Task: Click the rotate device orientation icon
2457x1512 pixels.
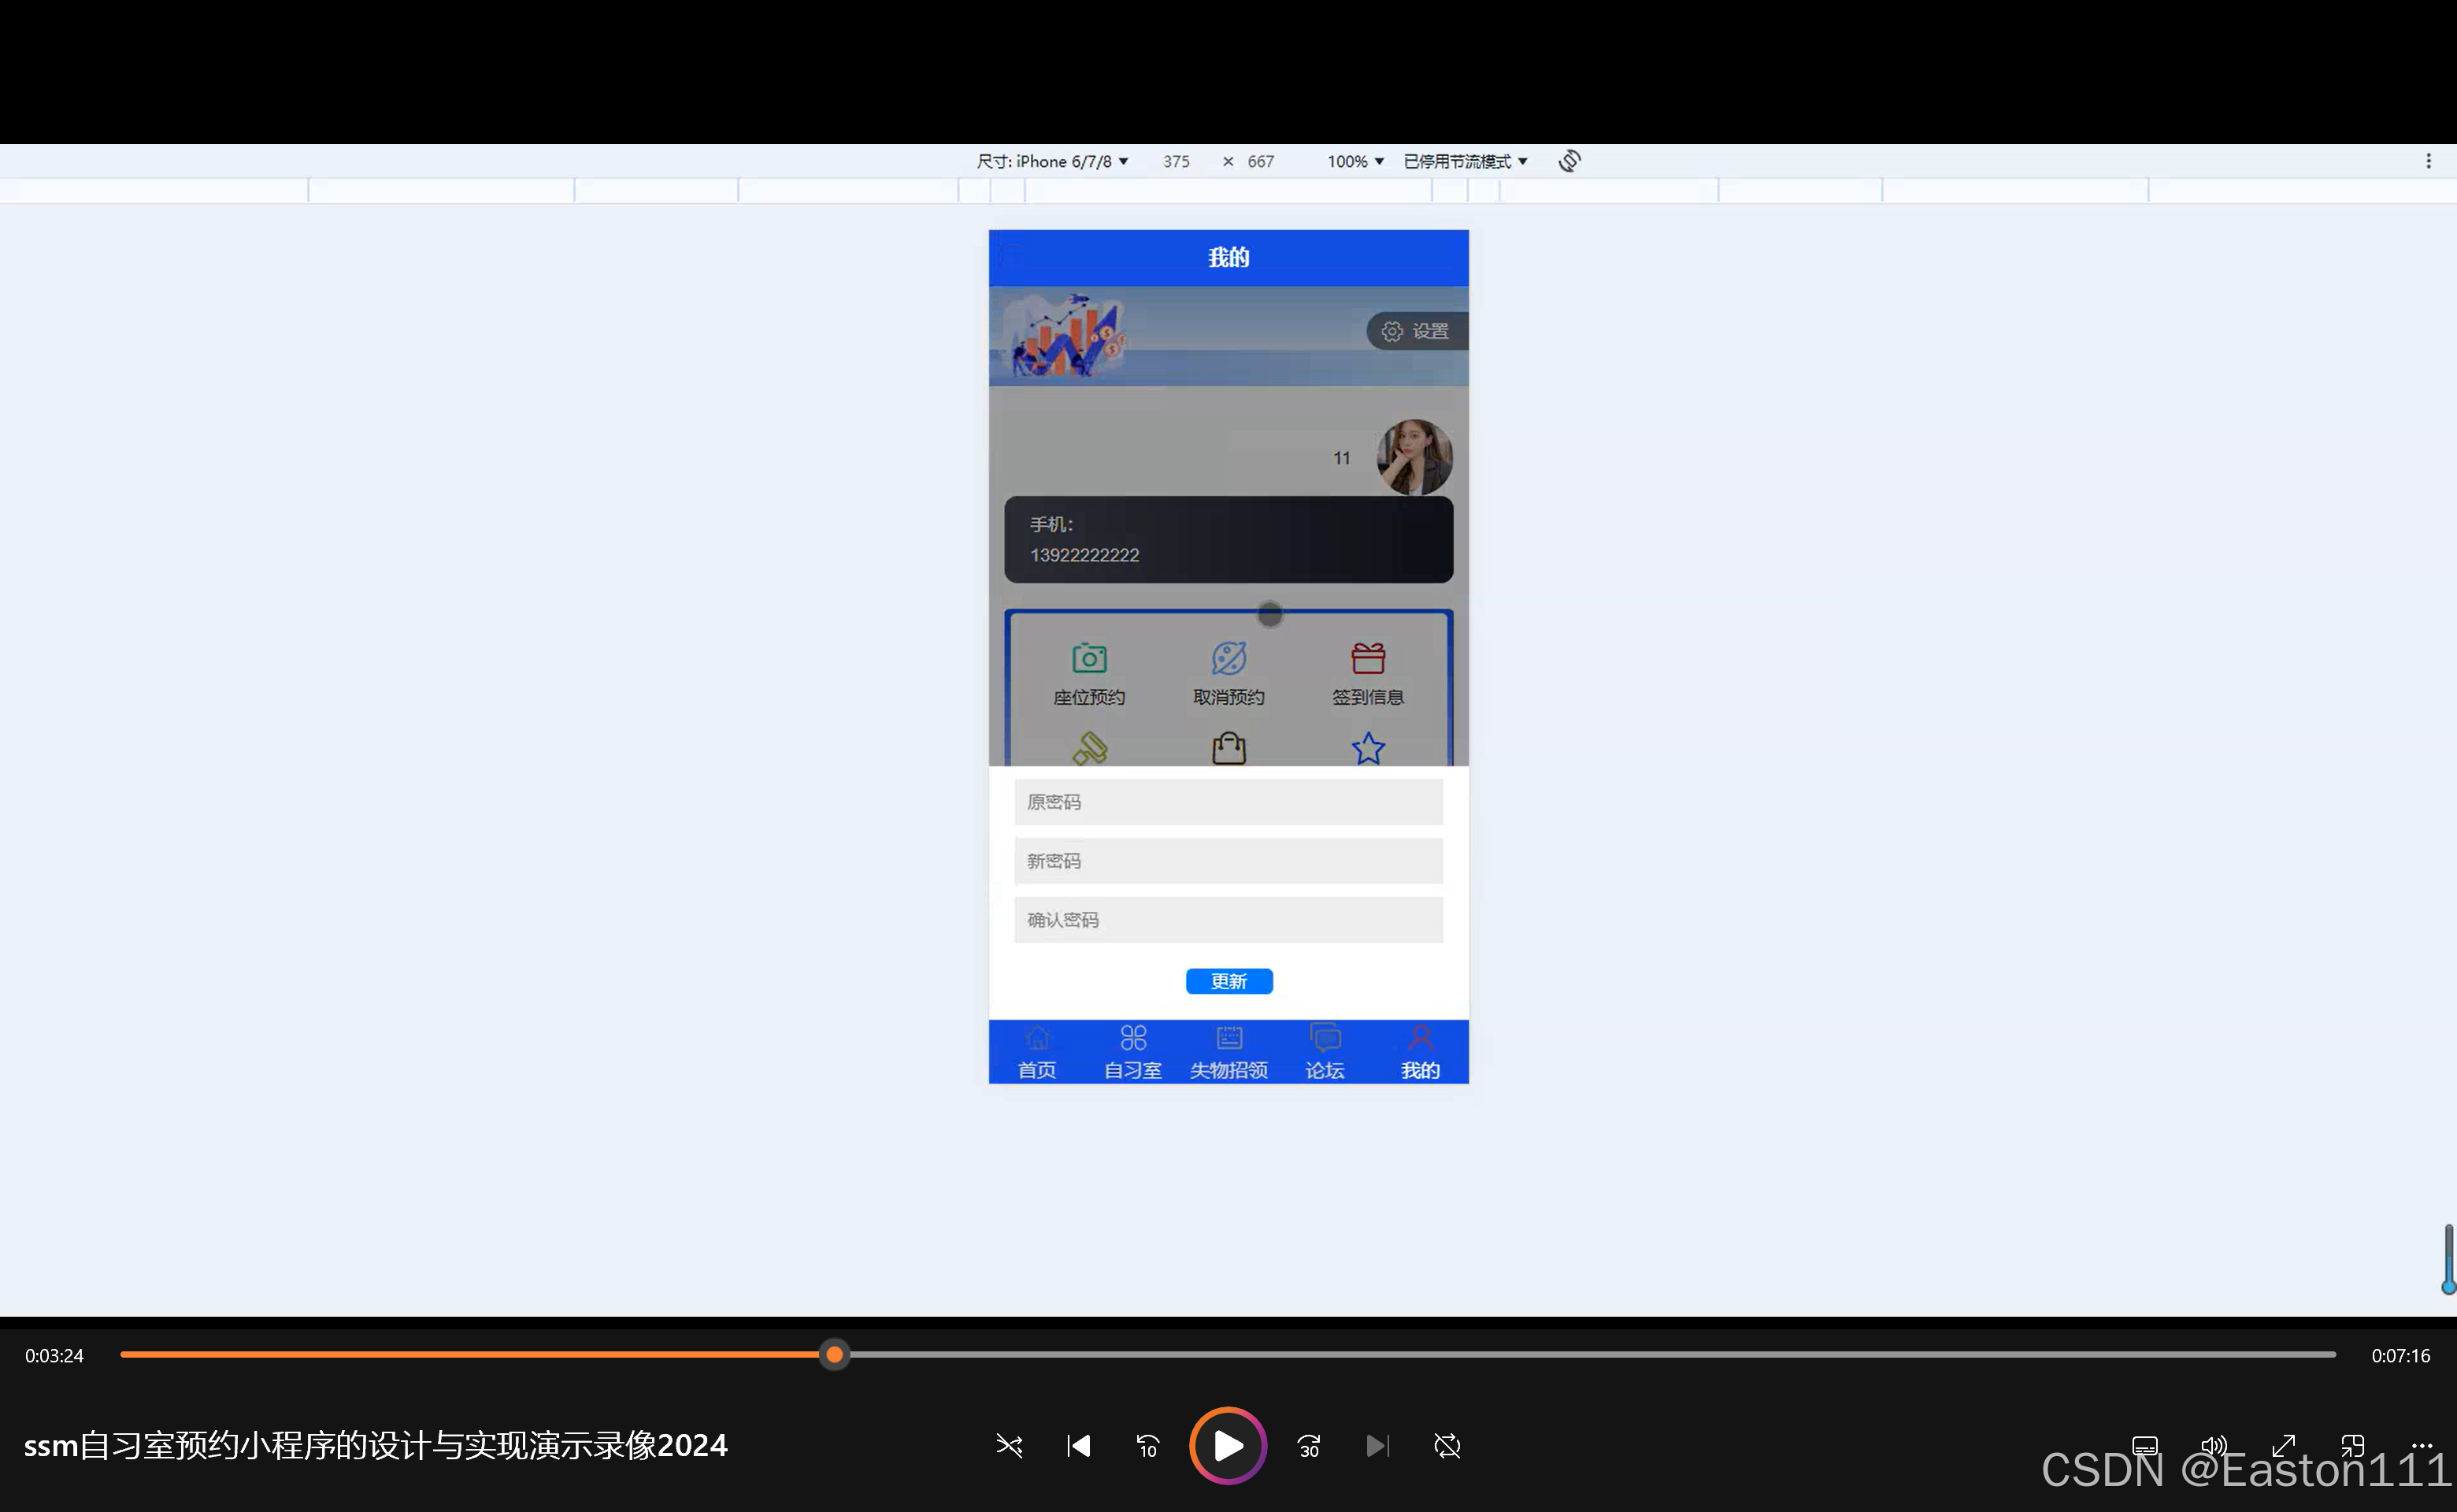Action: 1569,161
